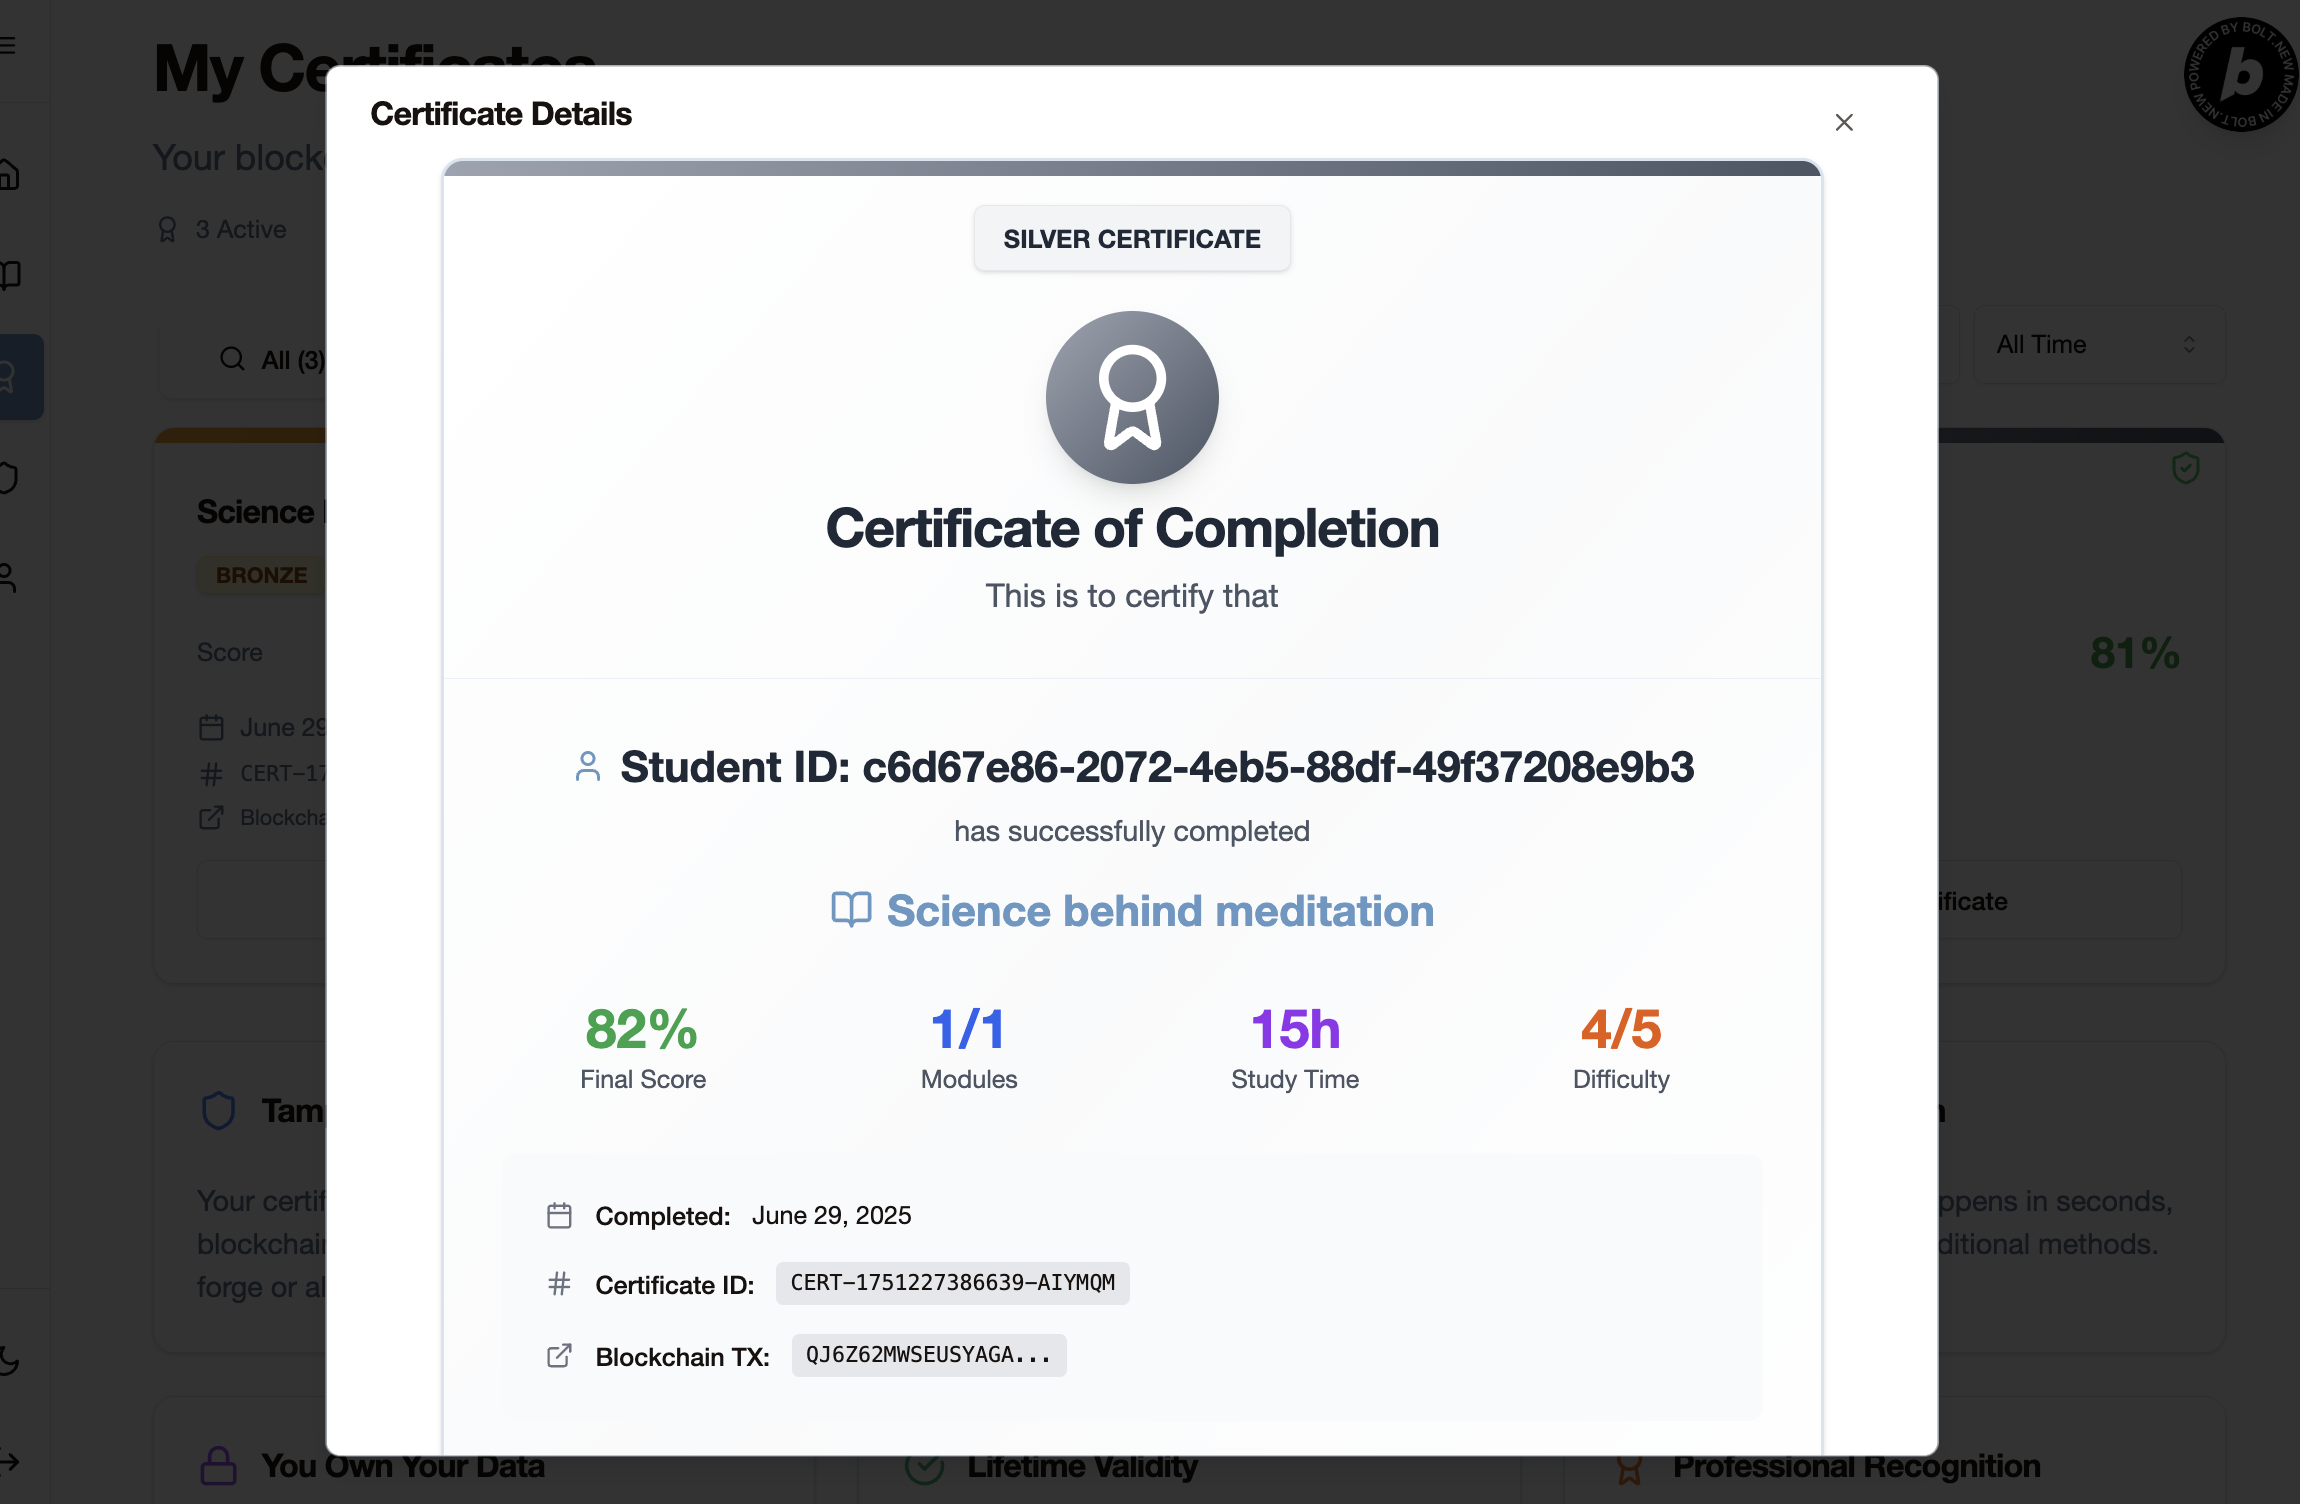
Task: Click the silver award ribbon medallion icon
Action: point(1131,397)
